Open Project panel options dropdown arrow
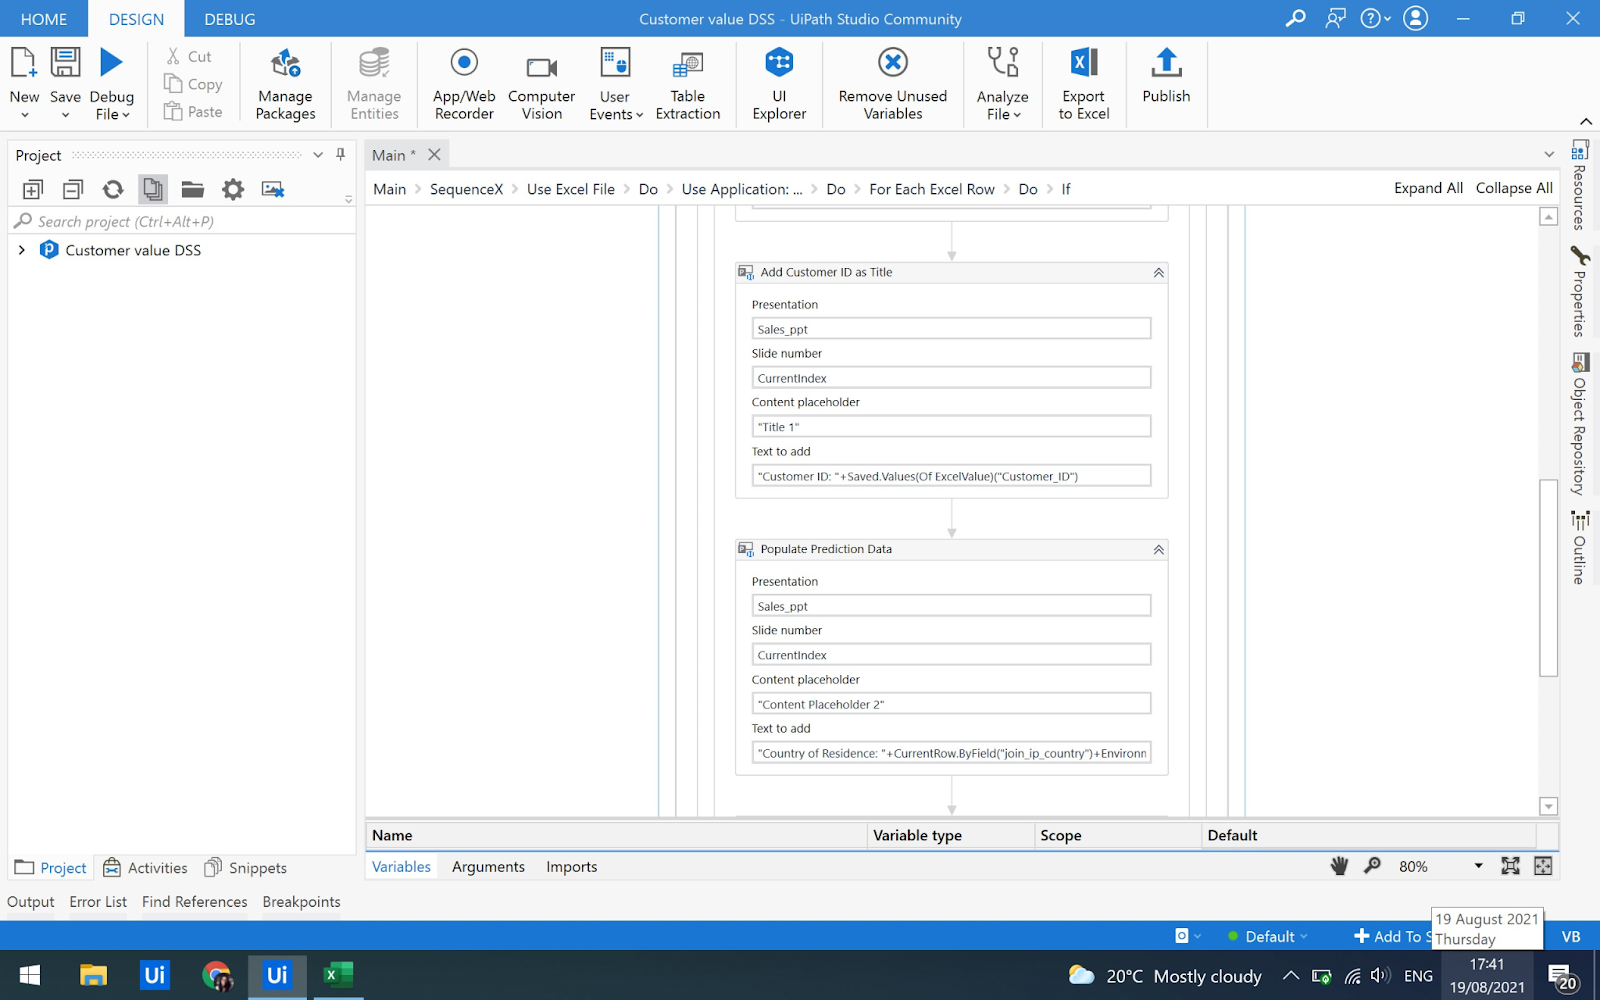 click(x=318, y=155)
